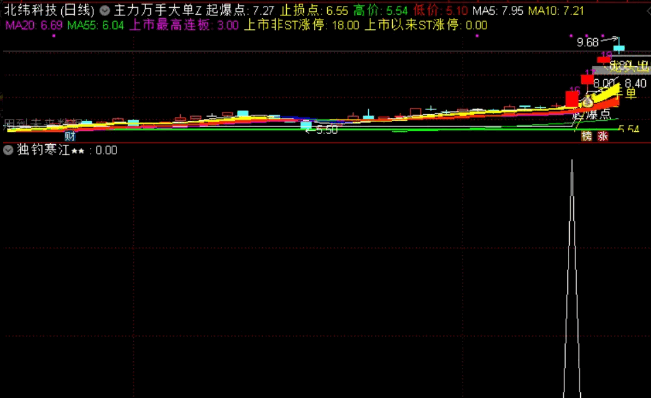651x398 pixels.
Task: Open the 独钓寒江 indicator dropdown arrow
Action: 8,150
